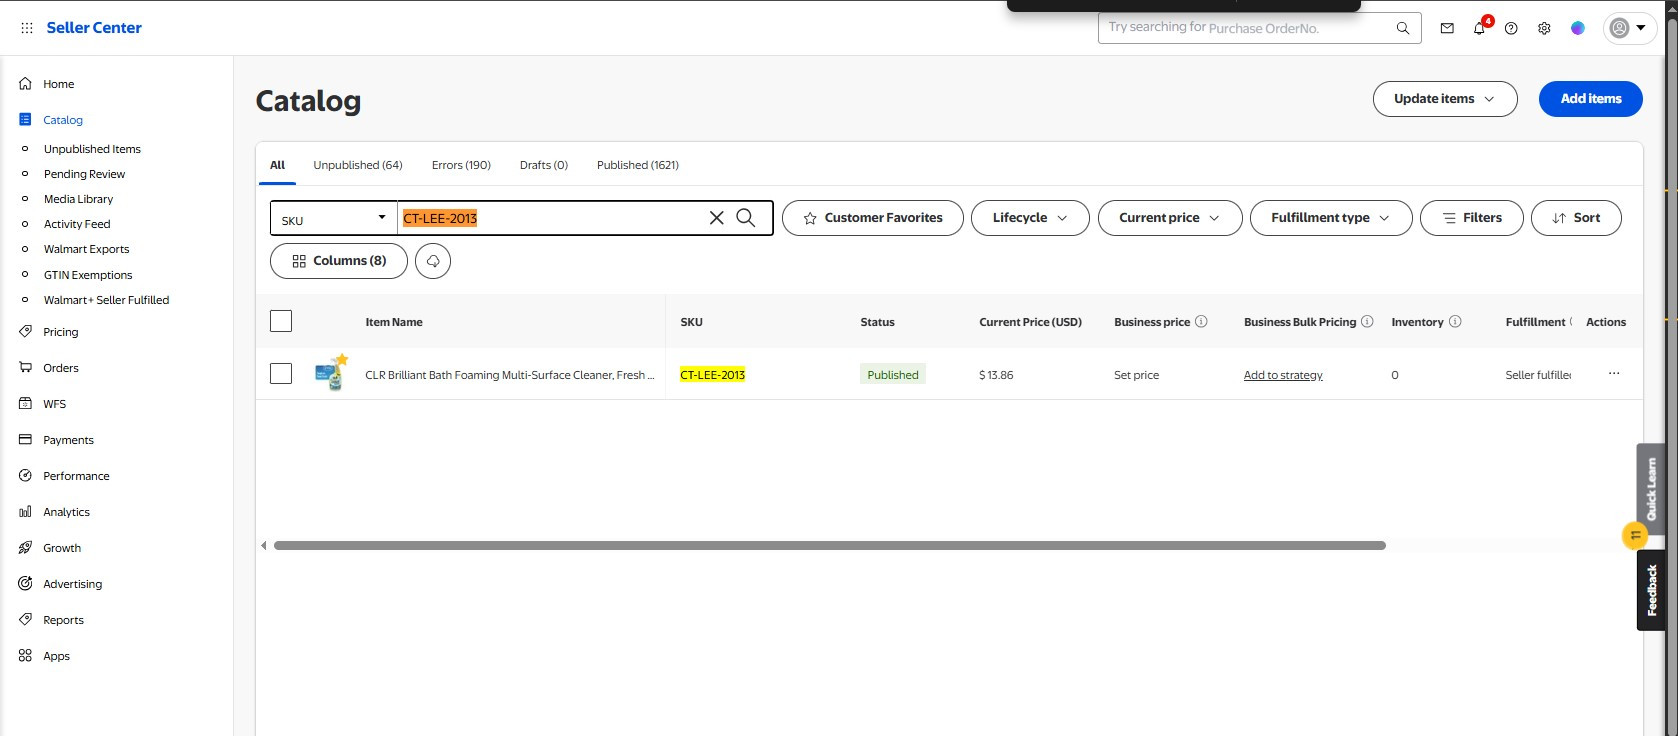Click the Set price link

(1136, 375)
